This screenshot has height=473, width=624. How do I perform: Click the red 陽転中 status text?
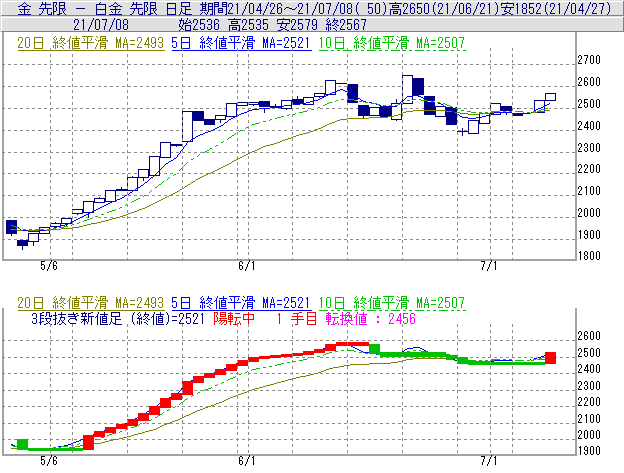tap(234, 319)
